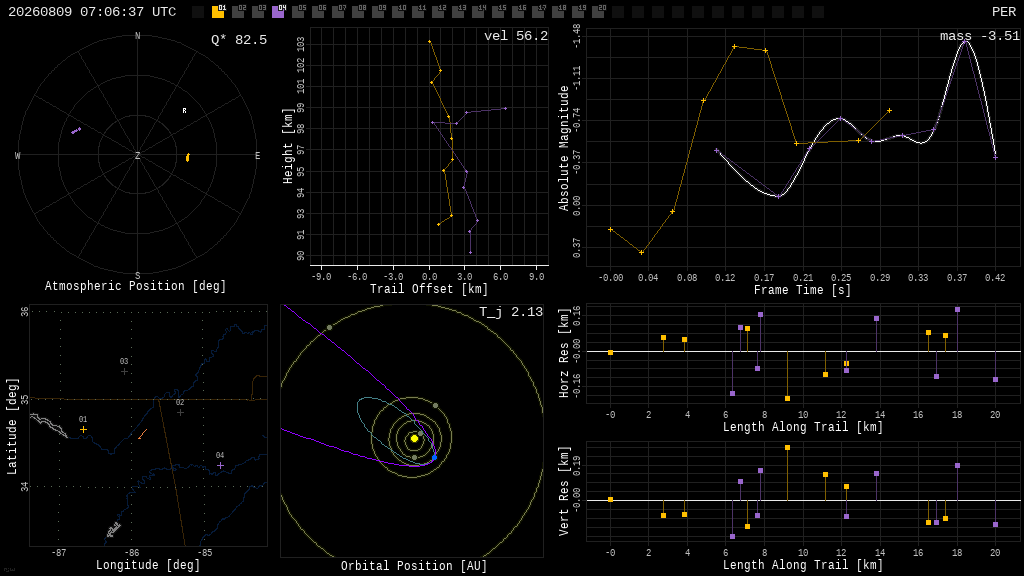This screenshot has width=1024, height=576.
Task: Toggle the gray station 02 square
Action: (x=238, y=12)
